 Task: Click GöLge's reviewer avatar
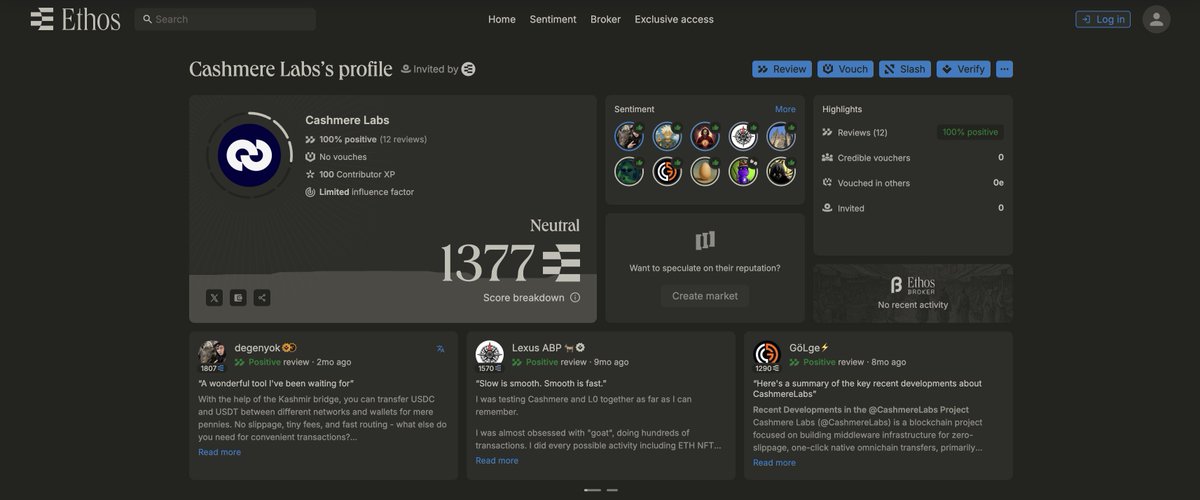(x=767, y=354)
